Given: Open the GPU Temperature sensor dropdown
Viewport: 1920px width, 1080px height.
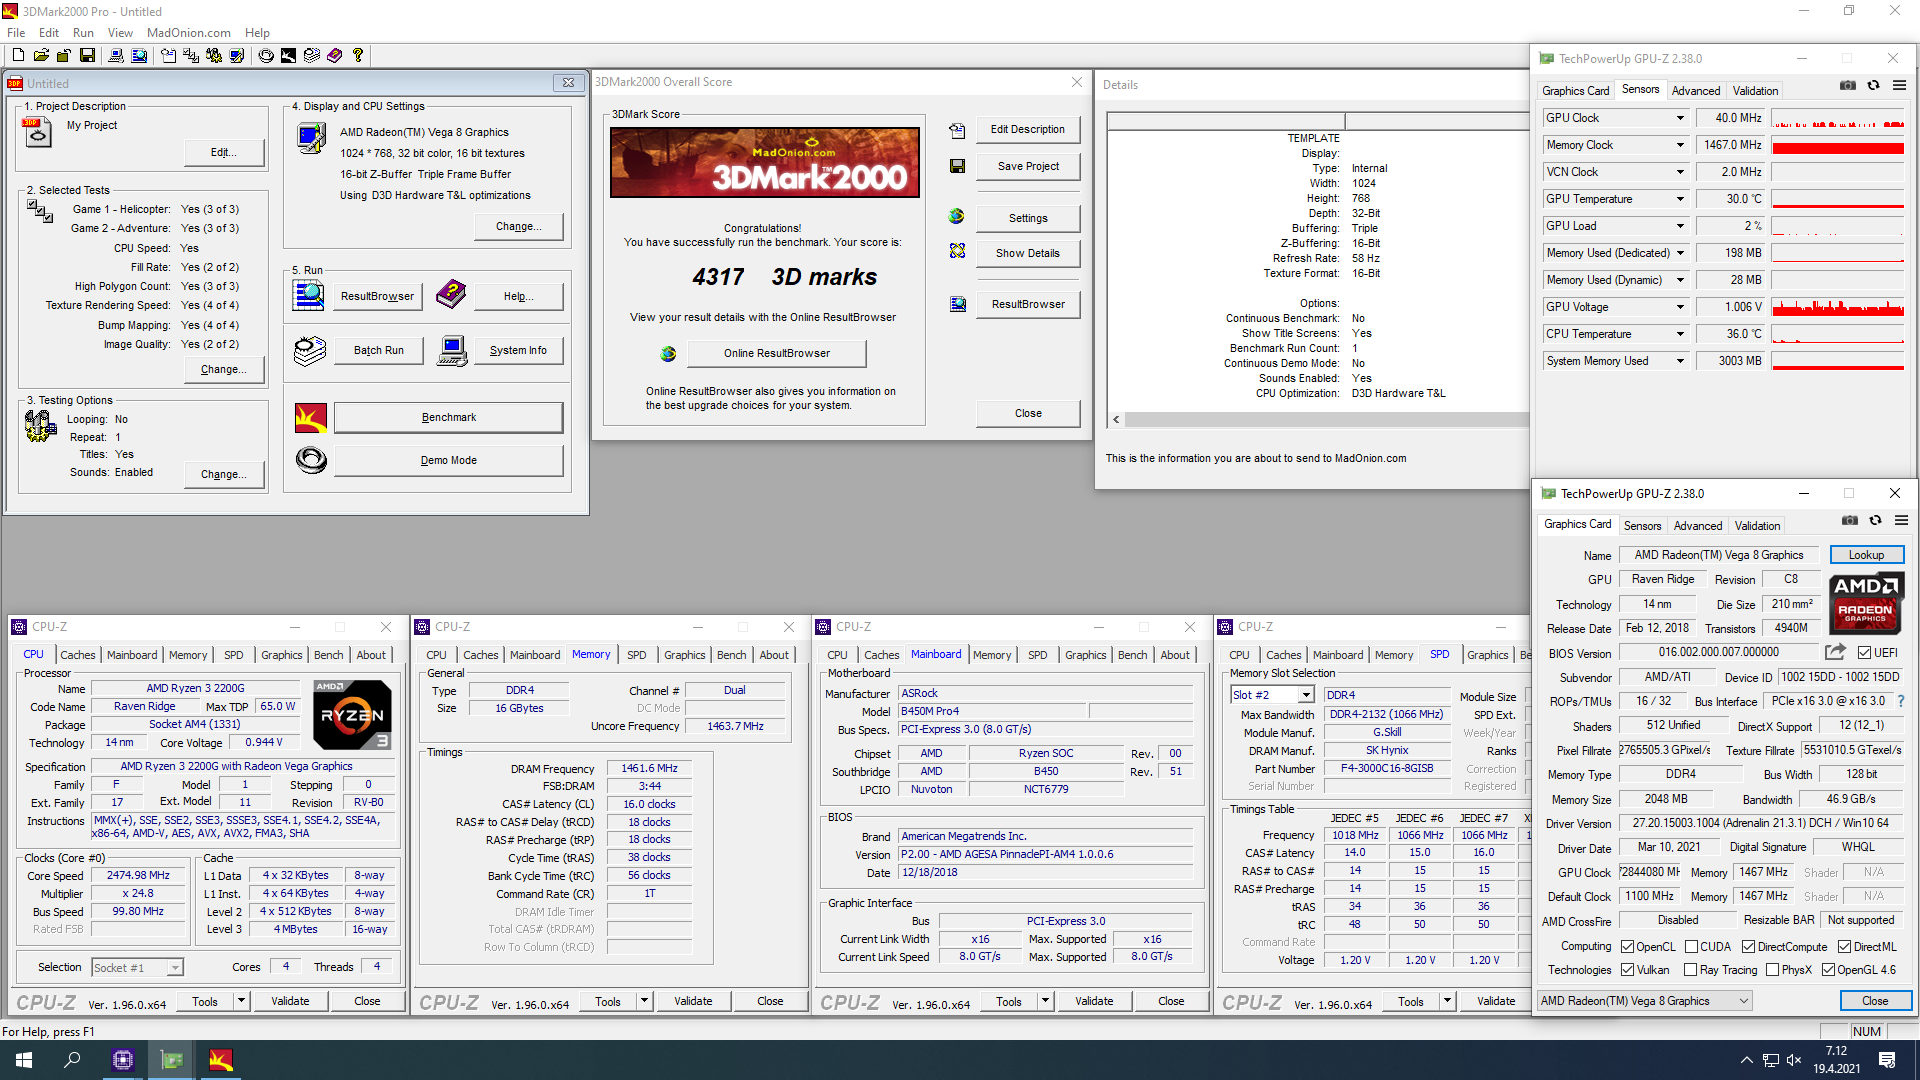Looking at the screenshot, I should (x=1680, y=199).
